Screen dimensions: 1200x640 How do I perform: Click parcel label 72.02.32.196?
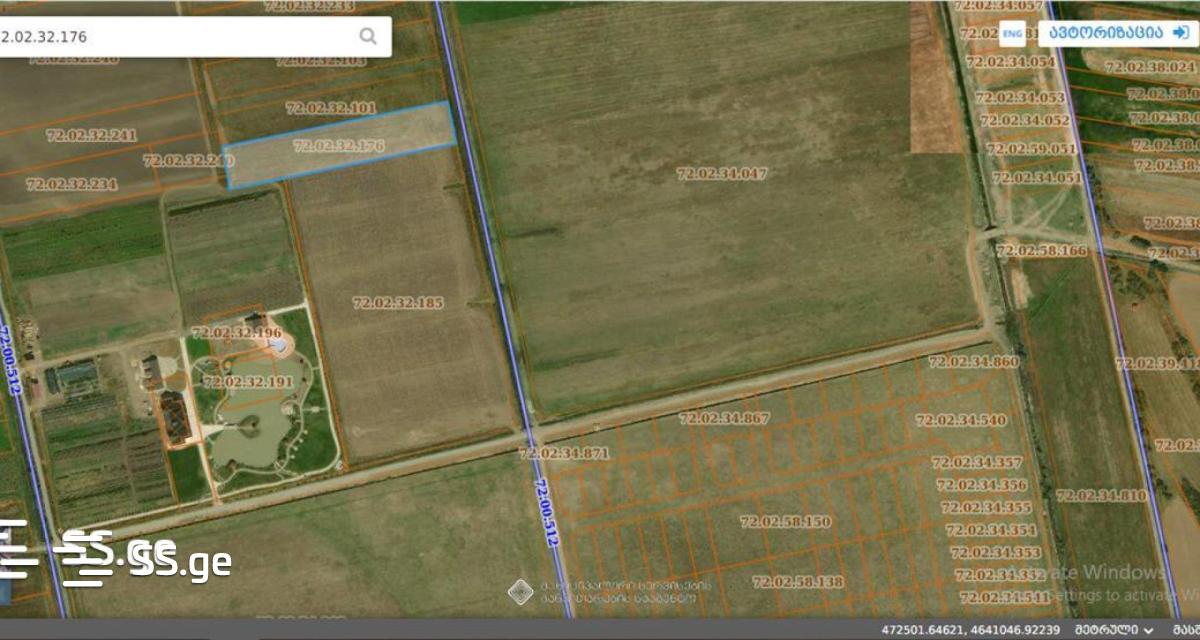[236, 332]
